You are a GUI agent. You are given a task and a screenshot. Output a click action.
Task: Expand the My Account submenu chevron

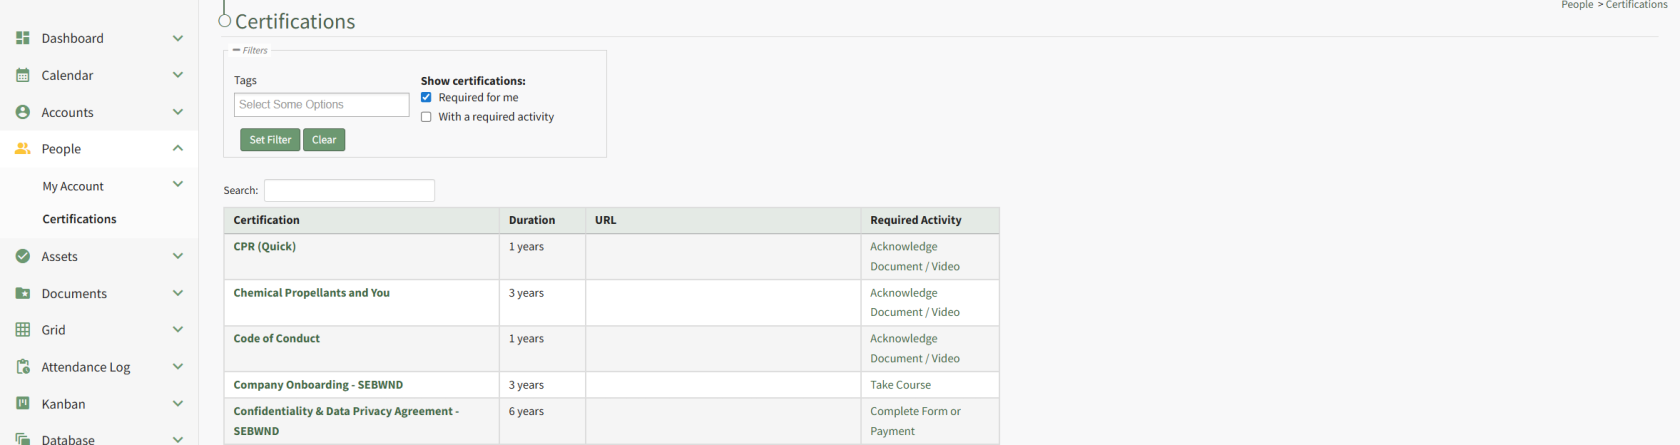[x=178, y=185]
